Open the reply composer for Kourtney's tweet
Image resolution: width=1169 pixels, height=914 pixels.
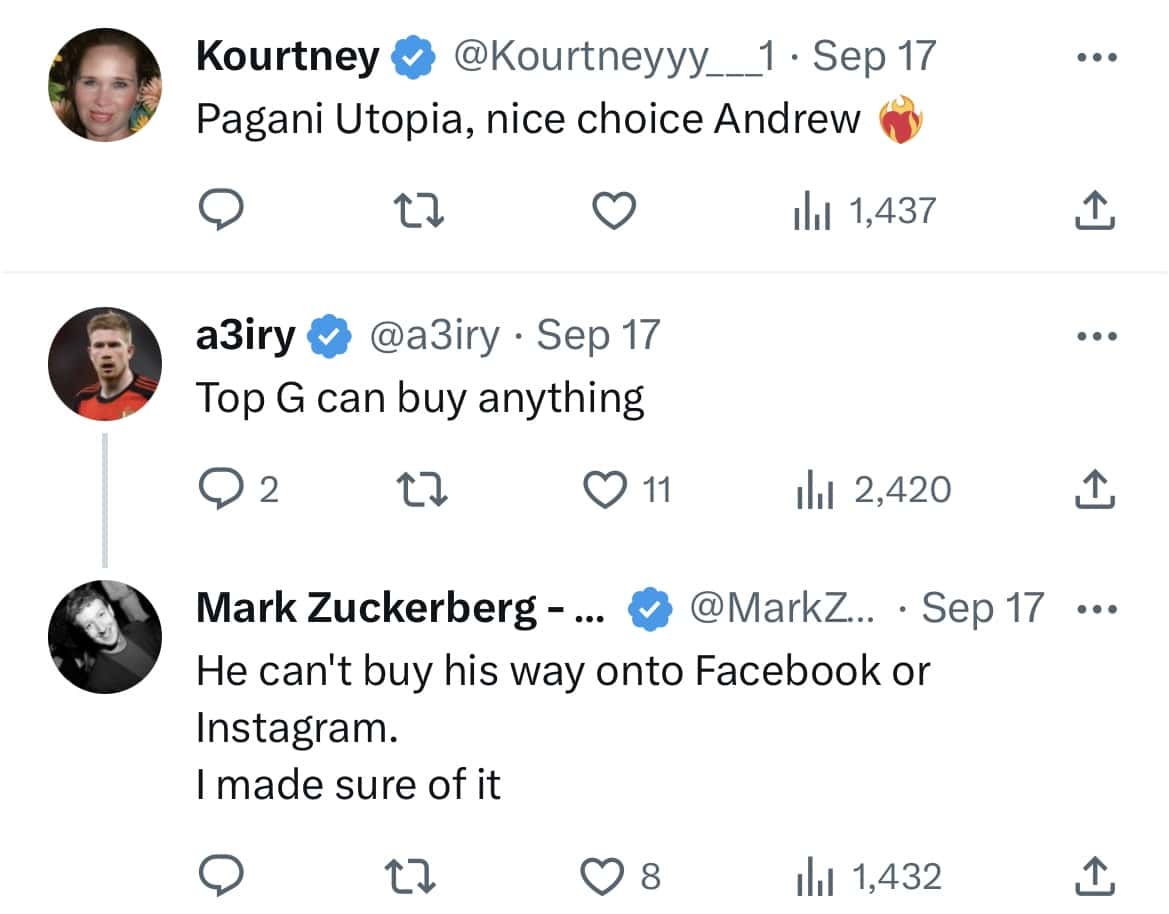coord(224,210)
